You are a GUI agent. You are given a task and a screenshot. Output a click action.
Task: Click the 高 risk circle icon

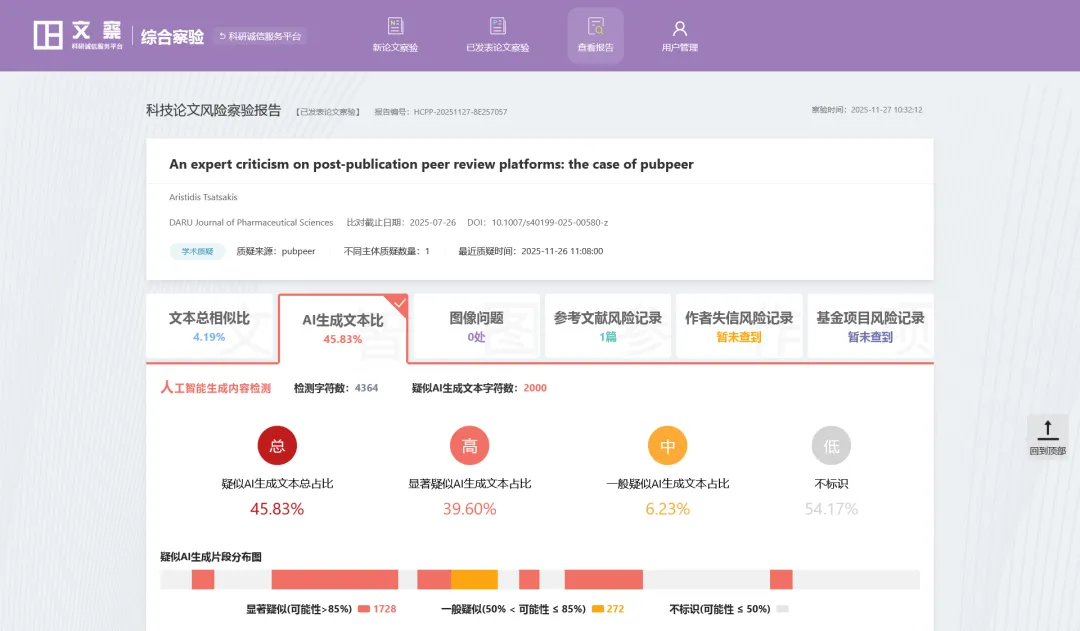(x=469, y=445)
